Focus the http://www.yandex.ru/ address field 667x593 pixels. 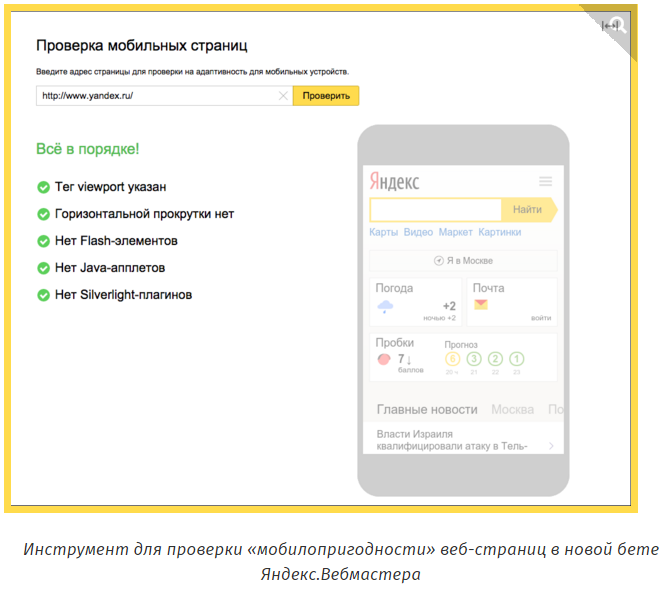[164, 96]
